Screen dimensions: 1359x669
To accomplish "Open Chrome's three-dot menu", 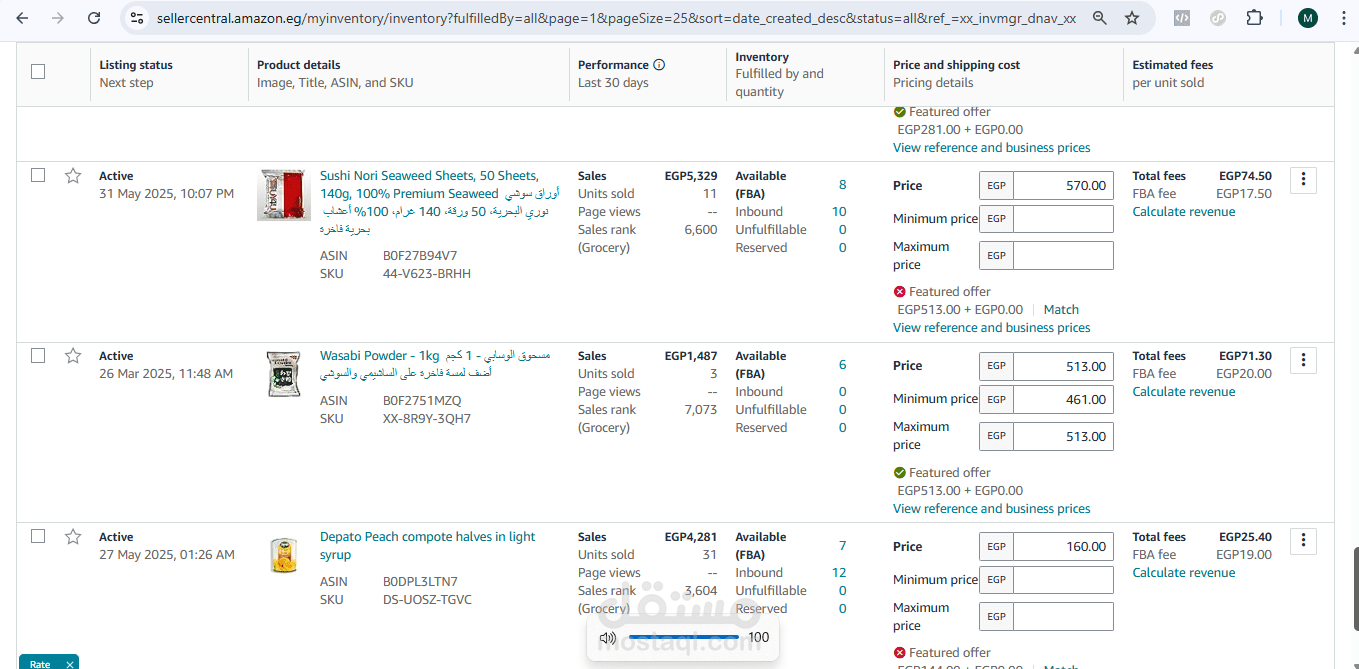I will pos(1344,18).
